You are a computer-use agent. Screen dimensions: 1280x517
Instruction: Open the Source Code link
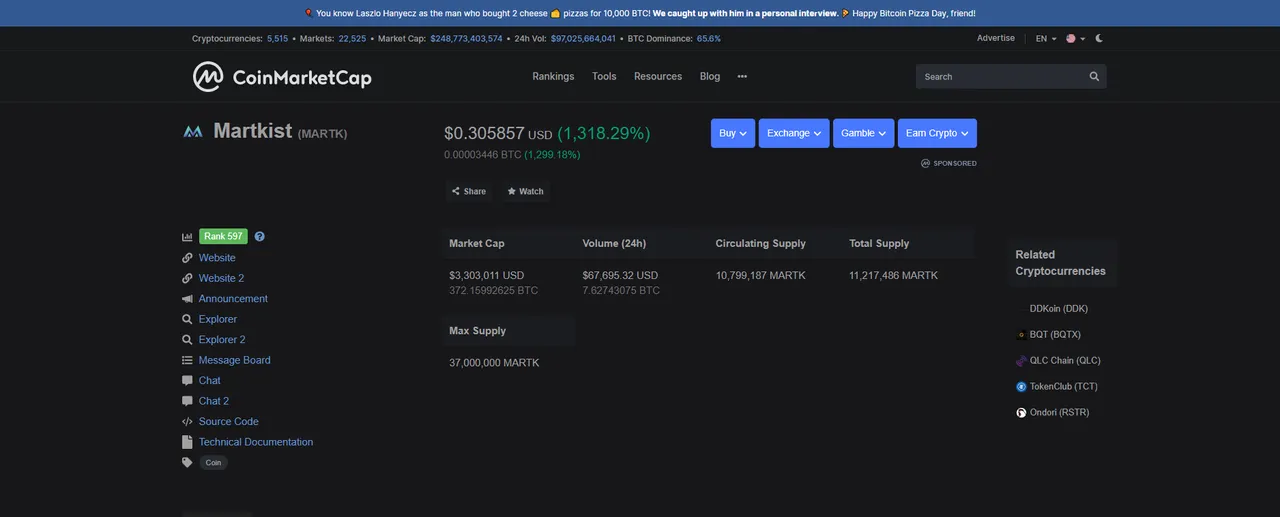228,421
